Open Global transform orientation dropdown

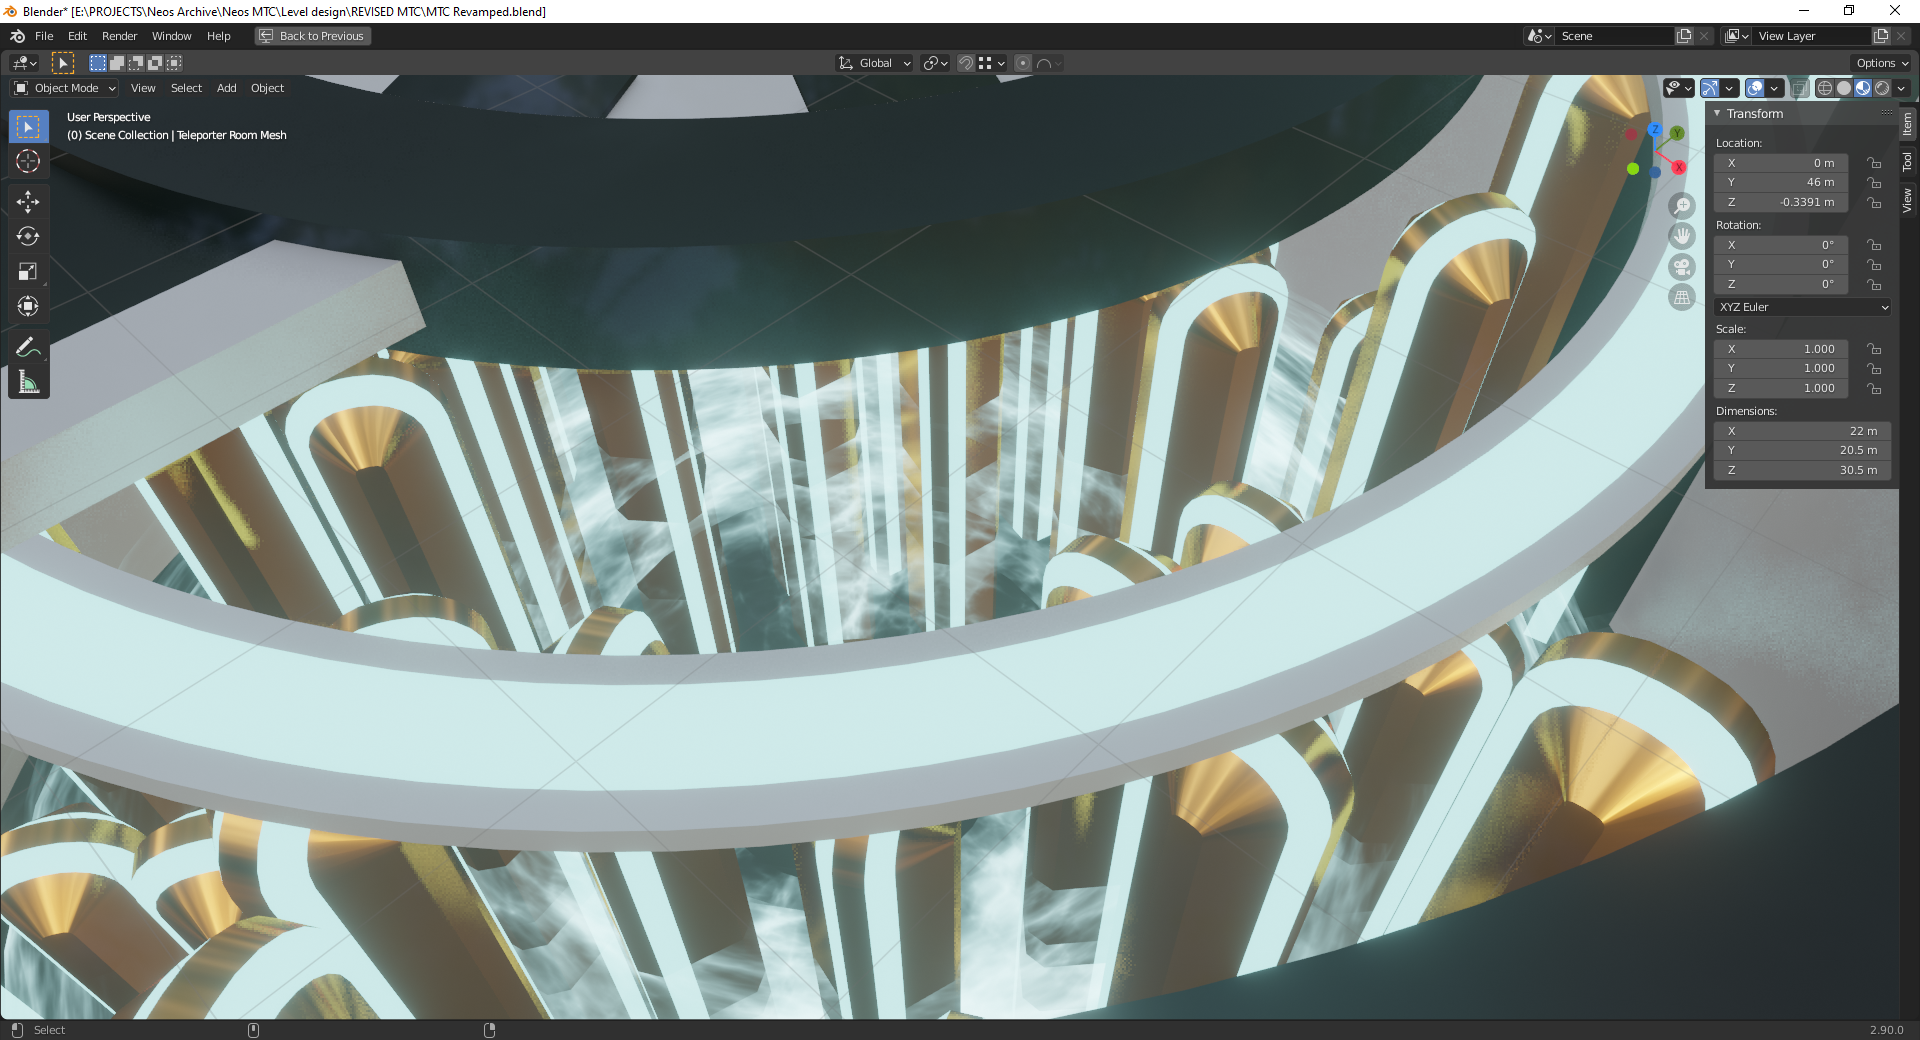(875, 63)
